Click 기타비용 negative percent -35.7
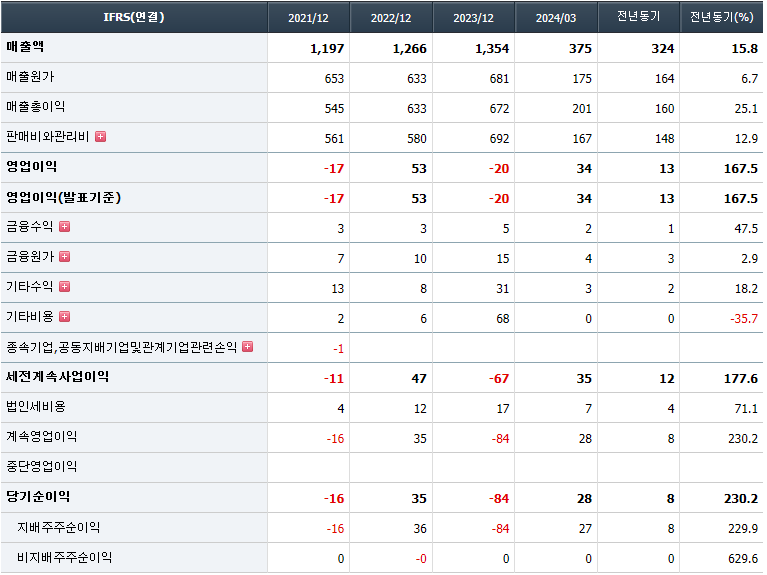 coord(744,319)
